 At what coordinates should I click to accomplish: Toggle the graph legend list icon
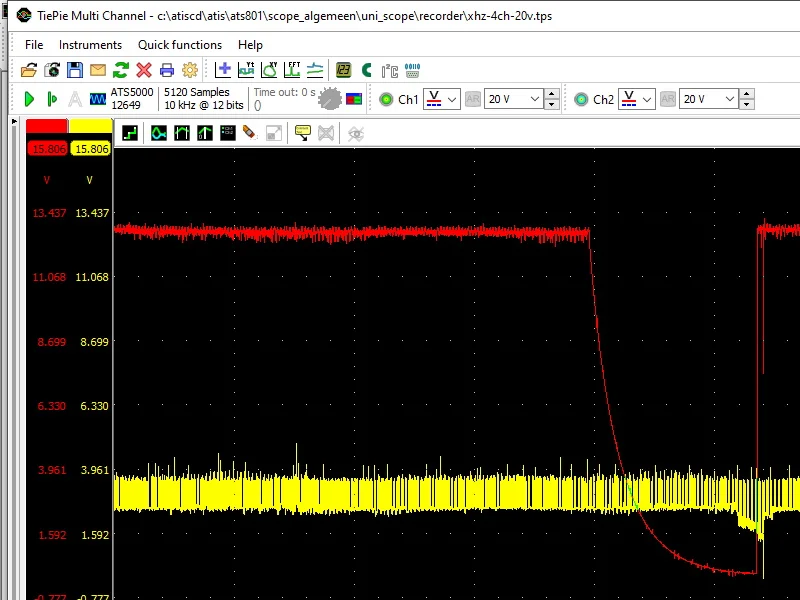click(228, 134)
